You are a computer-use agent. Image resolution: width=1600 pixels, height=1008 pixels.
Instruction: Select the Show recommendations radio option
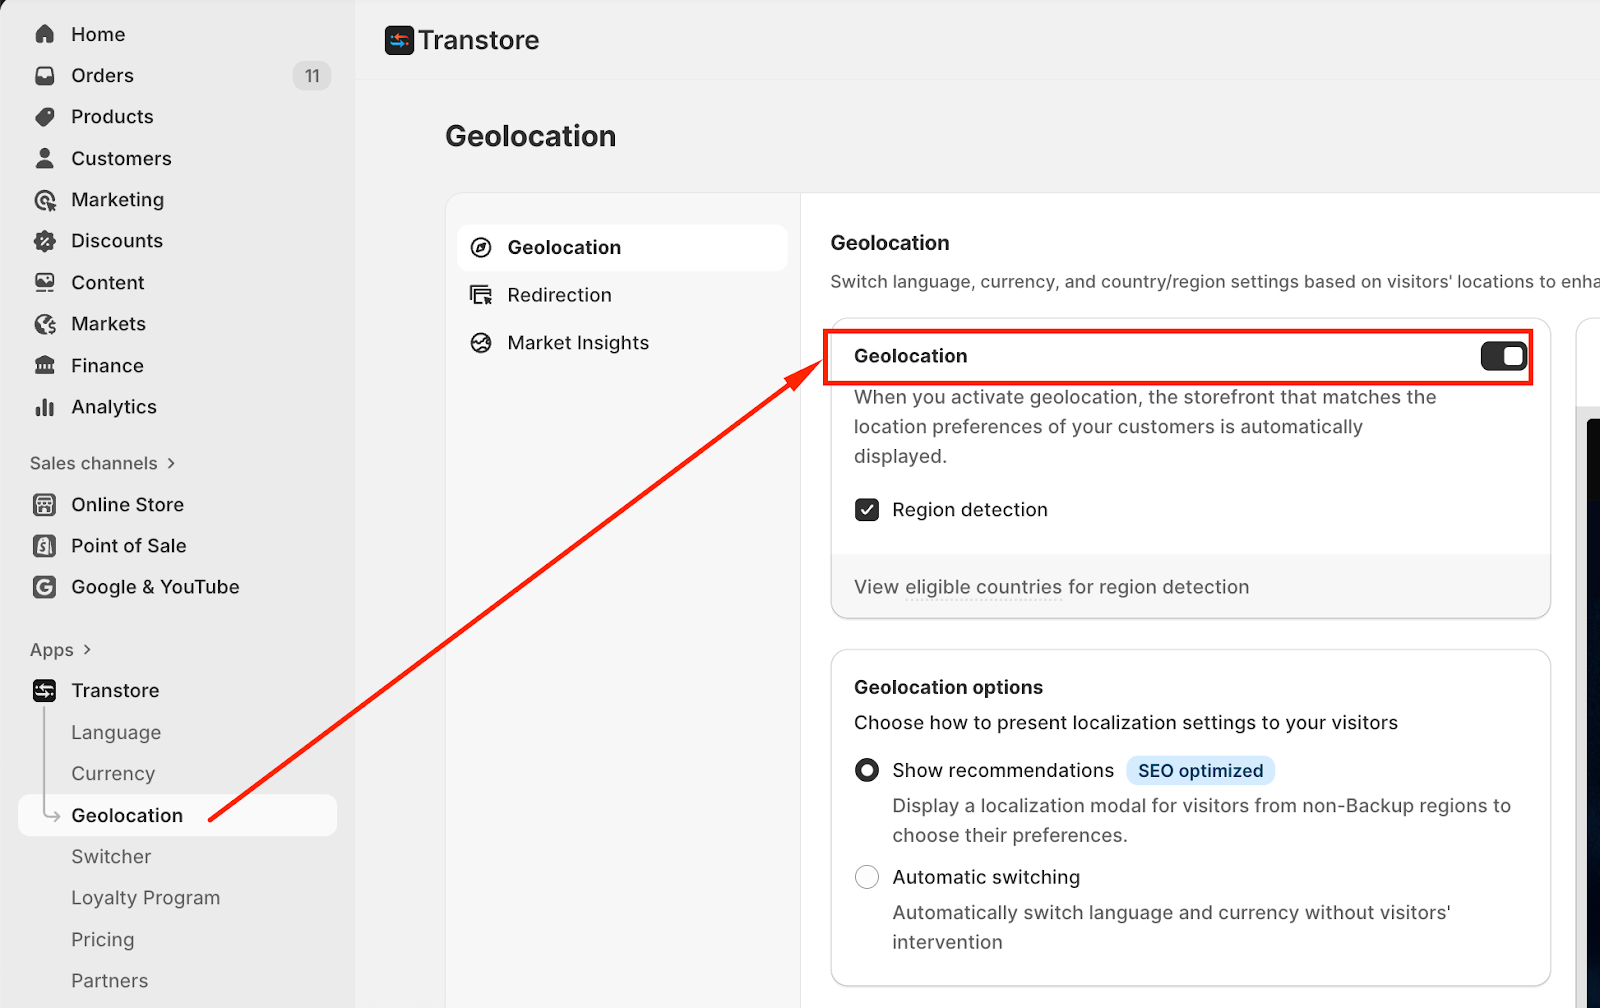867,770
